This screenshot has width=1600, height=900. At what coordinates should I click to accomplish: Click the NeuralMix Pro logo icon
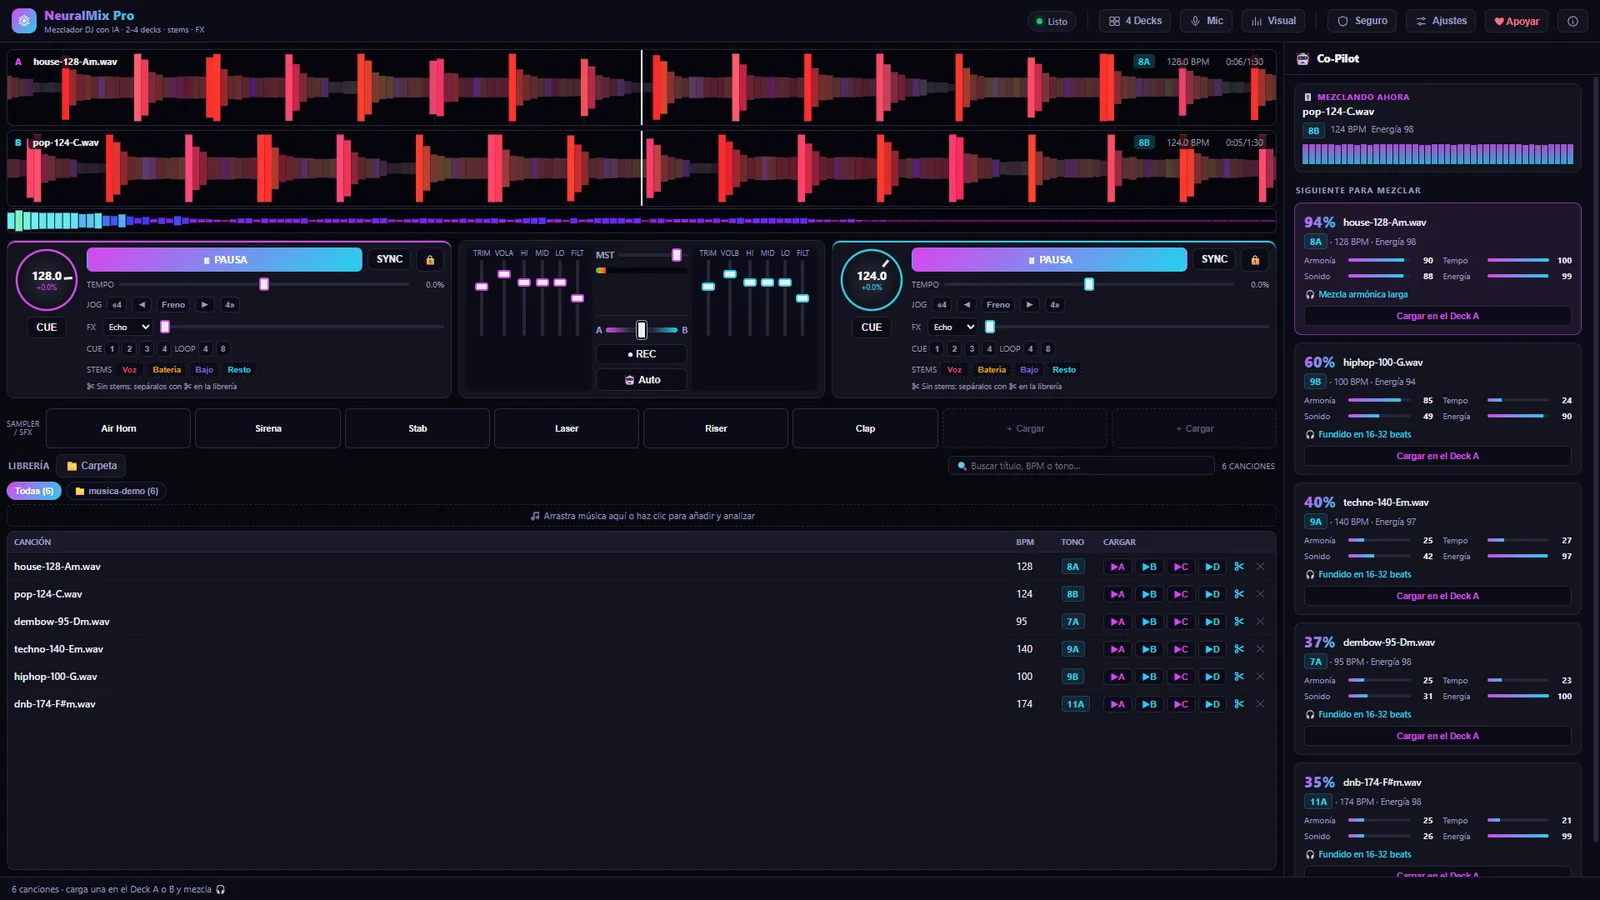24,21
